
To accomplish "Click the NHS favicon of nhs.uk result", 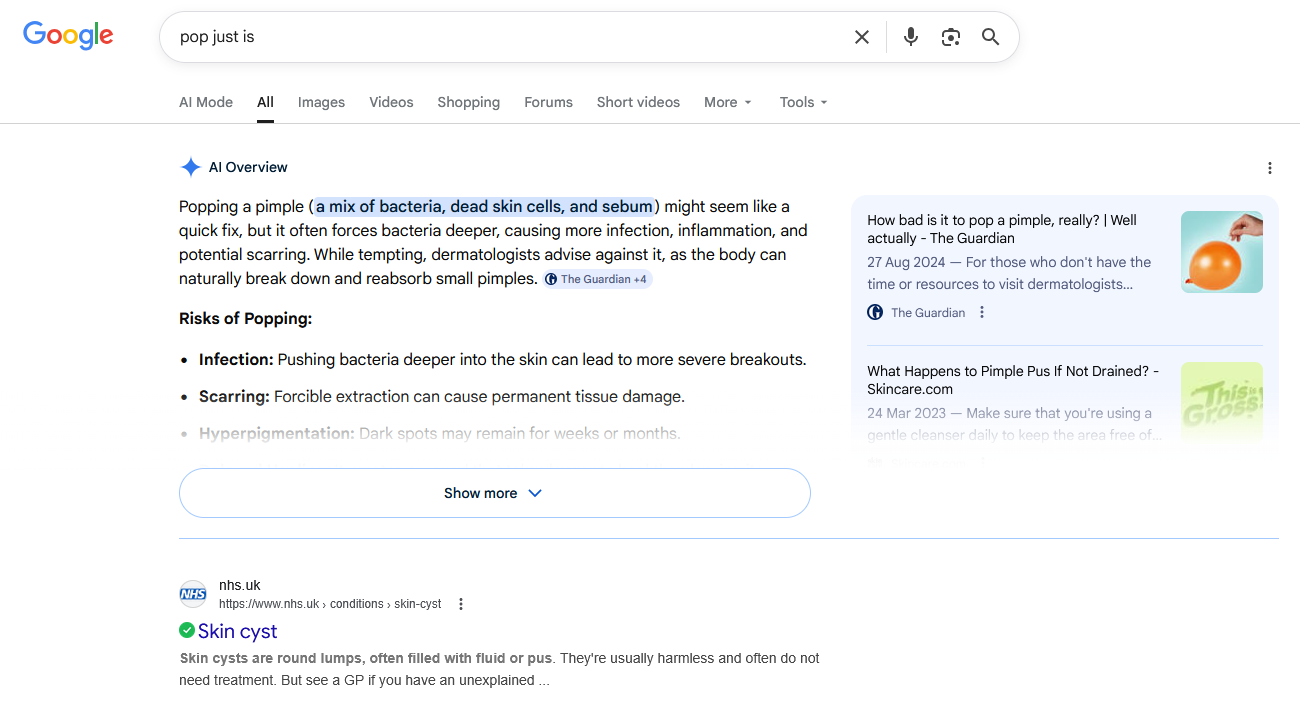I will click(193, 594).
